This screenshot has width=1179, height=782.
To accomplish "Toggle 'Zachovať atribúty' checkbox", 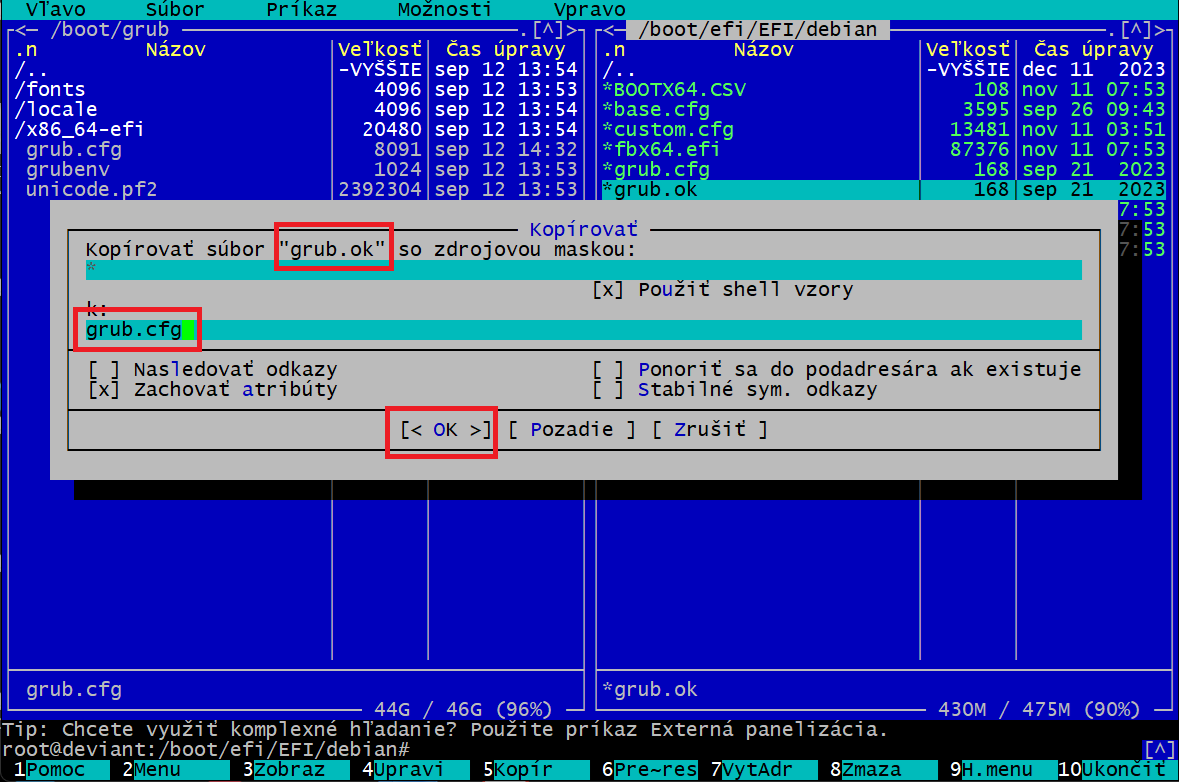I will (x=103, y=390).
